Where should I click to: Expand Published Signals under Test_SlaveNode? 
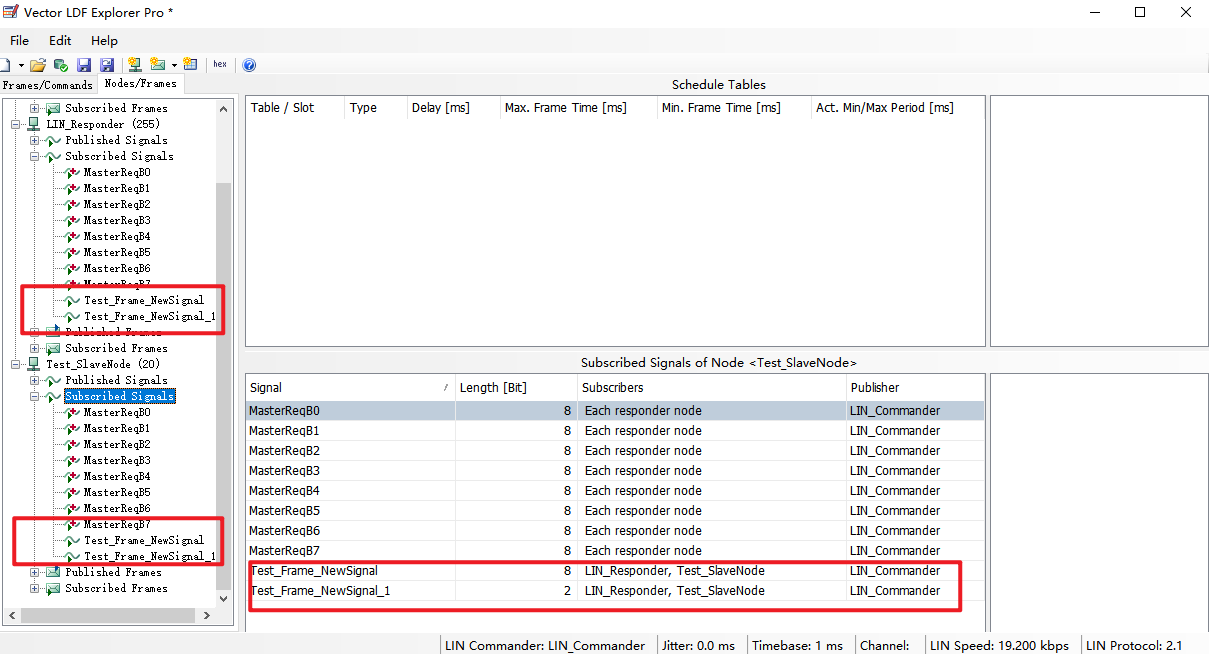[x=35, y=380]
